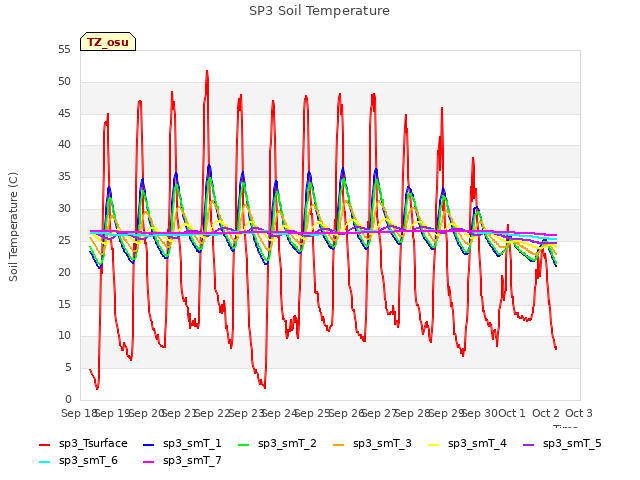Click the 15 y-axis tick label
640x480 pixels.
coord(64,304)
